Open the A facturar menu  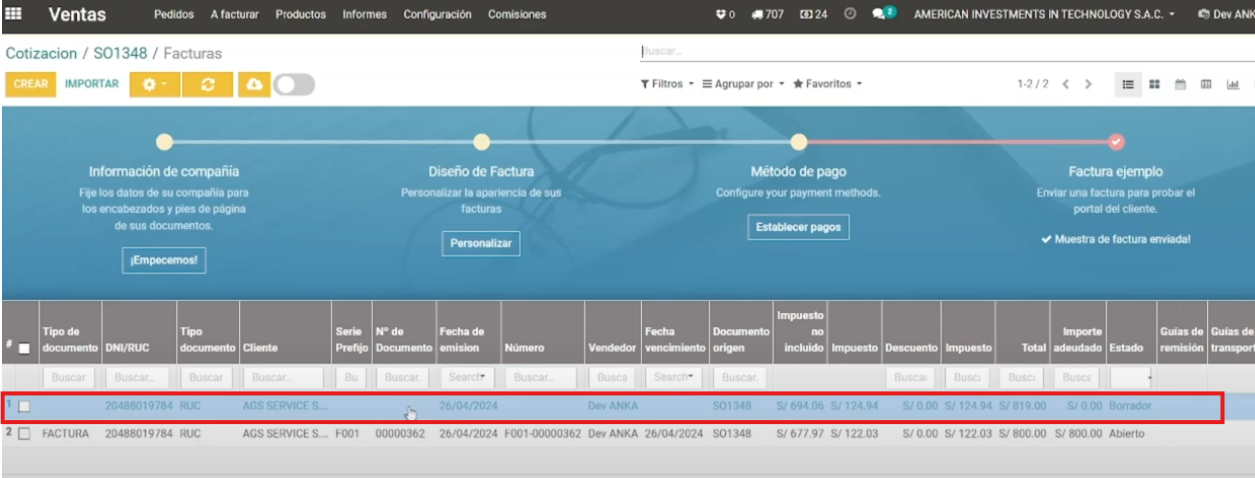(235, 15)
